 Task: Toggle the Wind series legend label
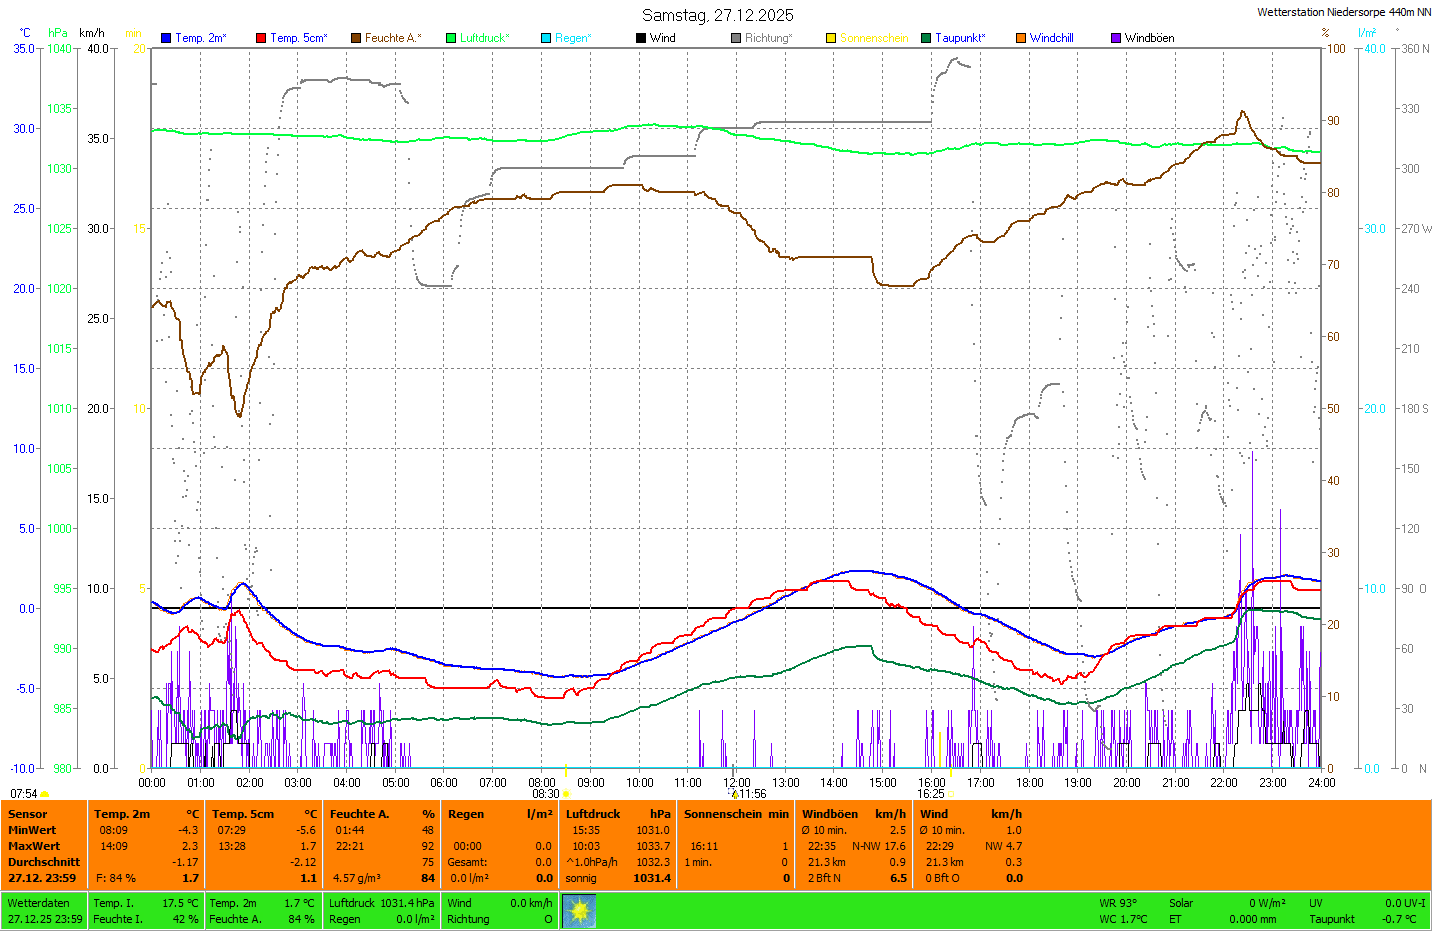click(x=662, y=38)
